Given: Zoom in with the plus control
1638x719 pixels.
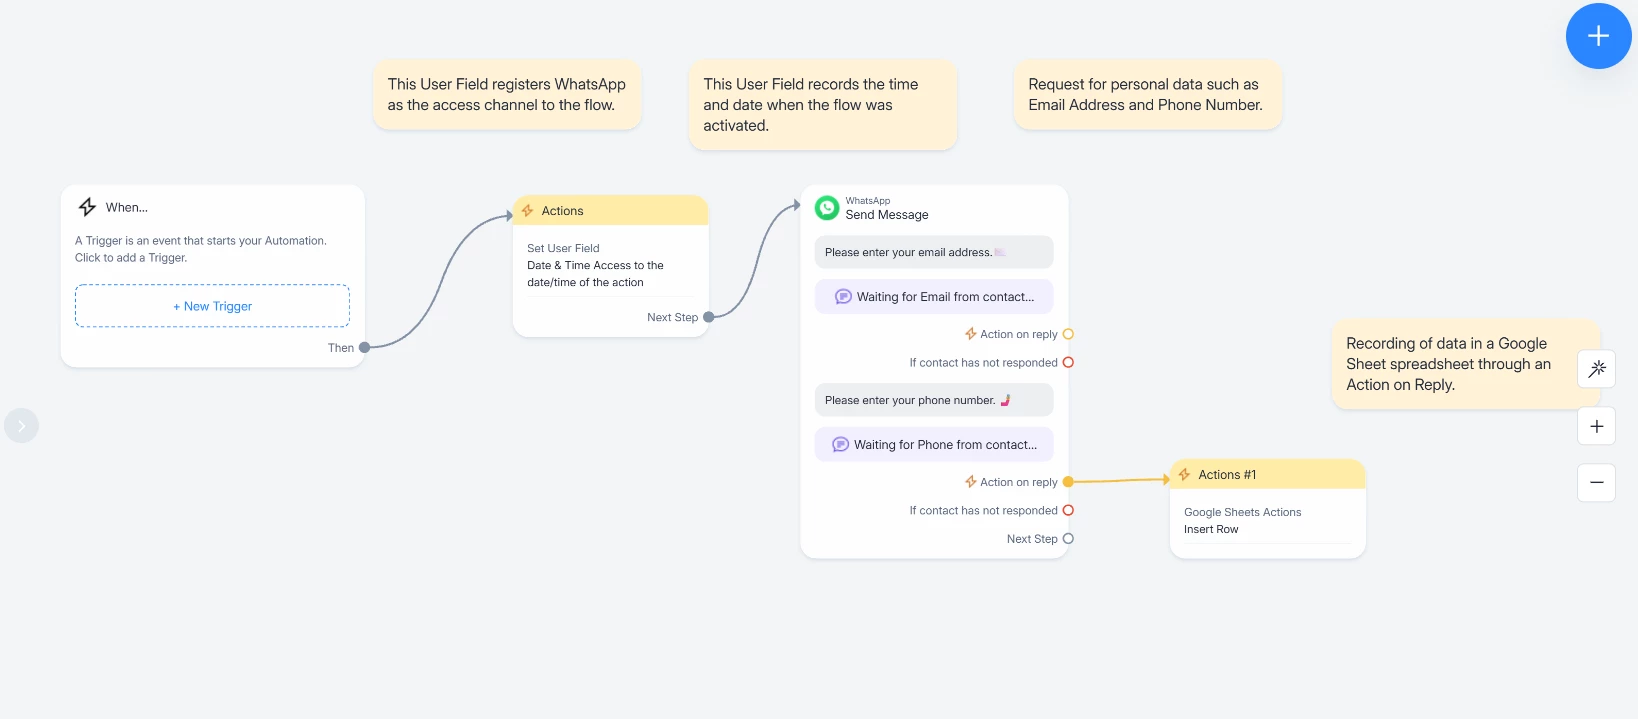Looking at the screenshot, I should click(1597, 426).
